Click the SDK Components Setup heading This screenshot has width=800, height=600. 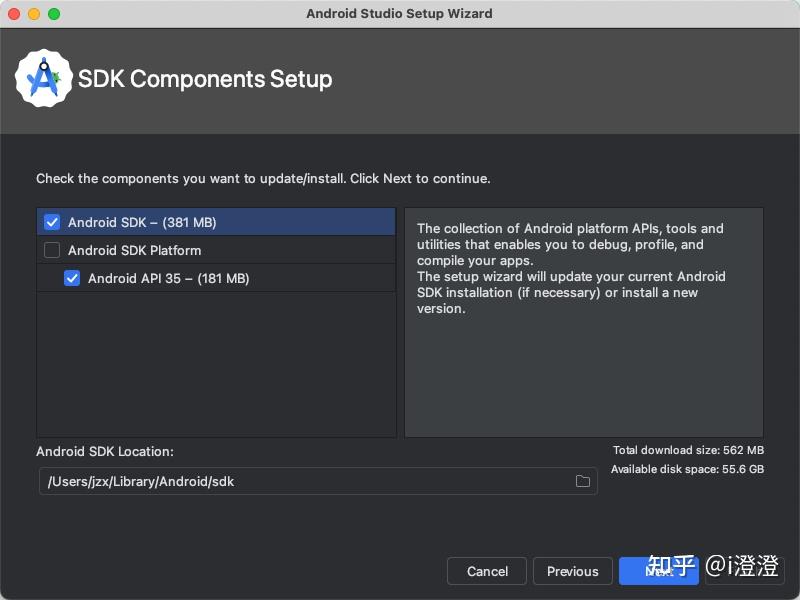click(x=205, y=78)
